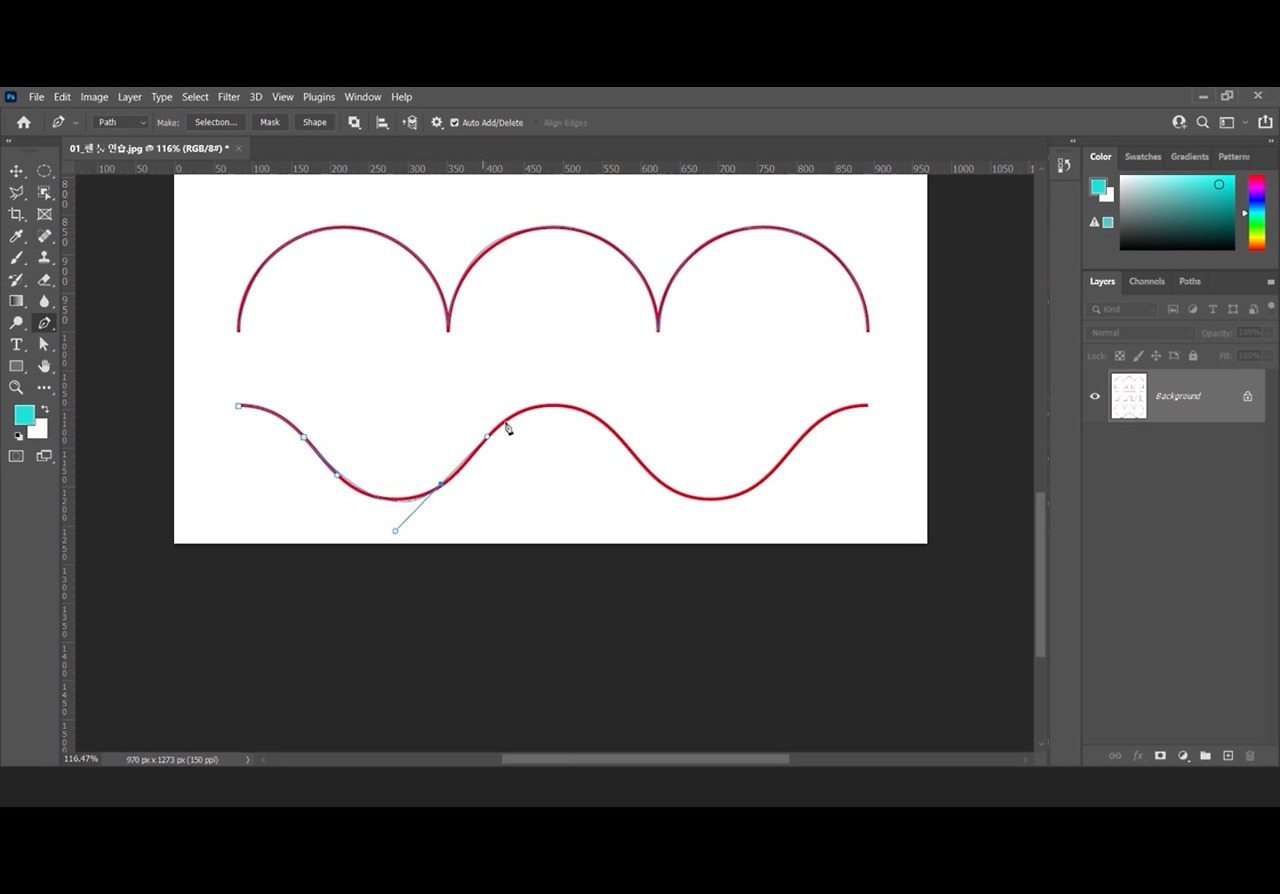Select the Path Selection tool
Screen dimensions: 1280x894
point(44,344)
